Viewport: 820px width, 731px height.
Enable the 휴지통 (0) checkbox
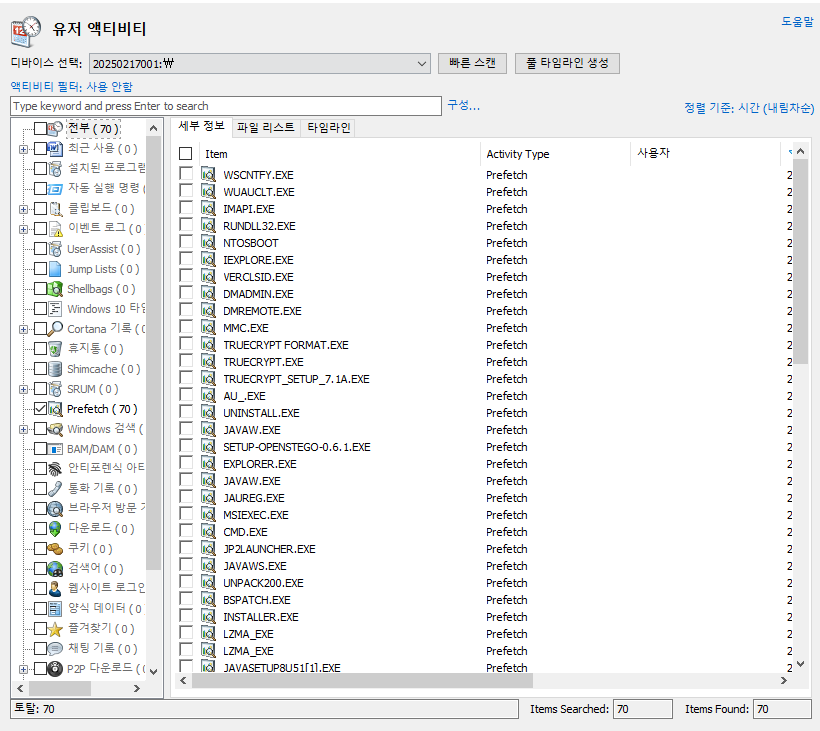point(40,349)
